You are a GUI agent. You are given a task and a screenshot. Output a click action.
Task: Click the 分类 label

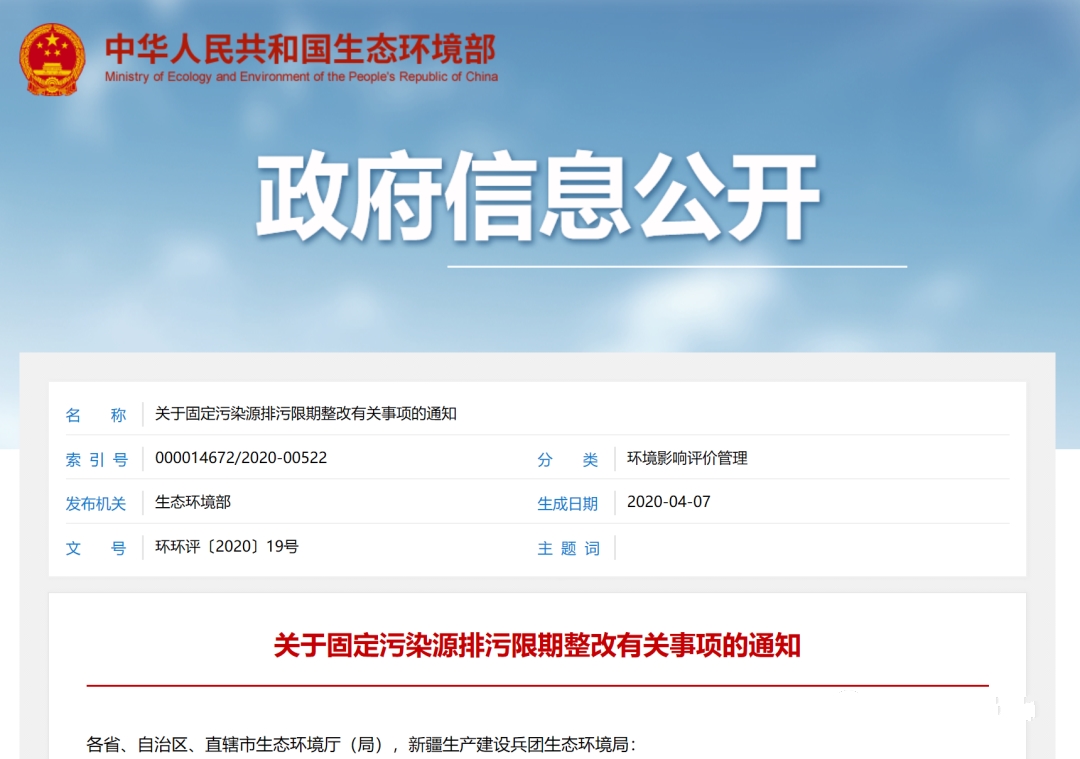coord(567,460)
